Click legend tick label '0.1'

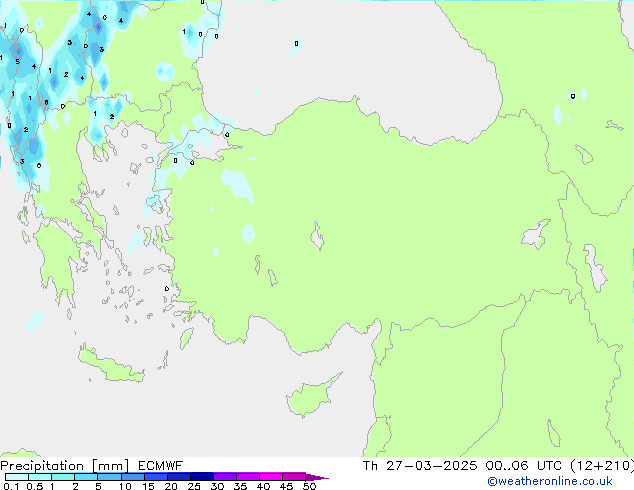(11, 486)
